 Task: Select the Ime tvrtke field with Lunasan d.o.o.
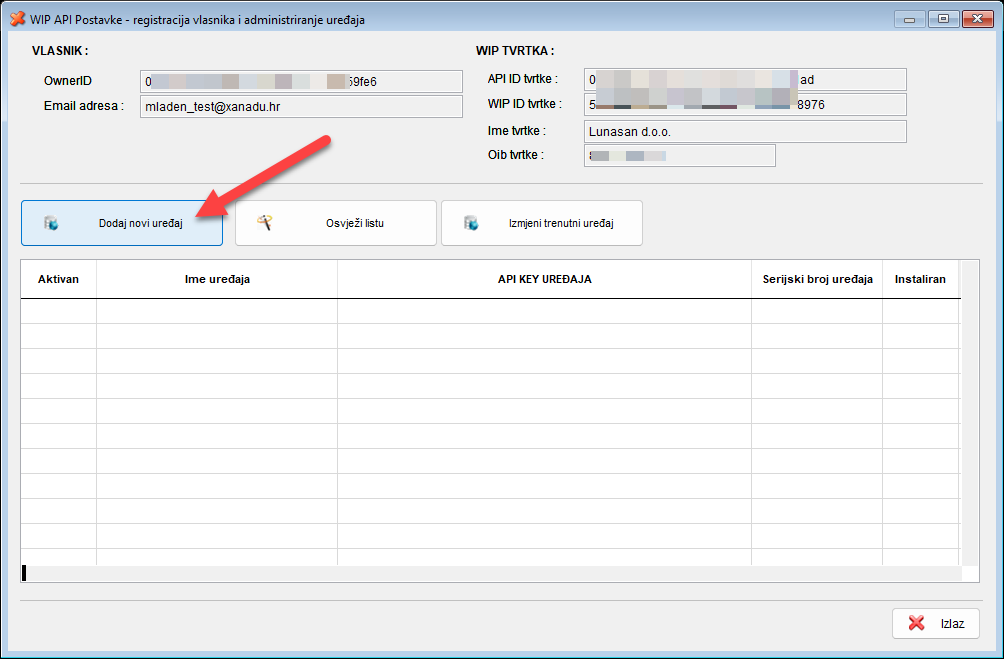pos(745,131)
